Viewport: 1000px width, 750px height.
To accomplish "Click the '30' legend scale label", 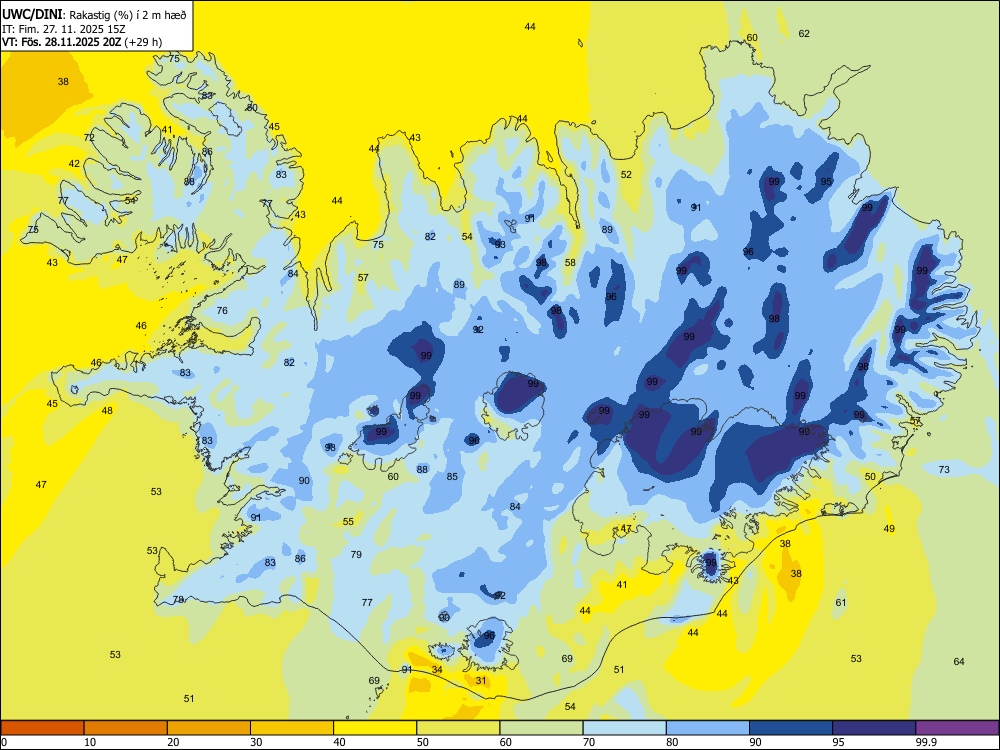I will pyautogui.click(x=256, y=742).
